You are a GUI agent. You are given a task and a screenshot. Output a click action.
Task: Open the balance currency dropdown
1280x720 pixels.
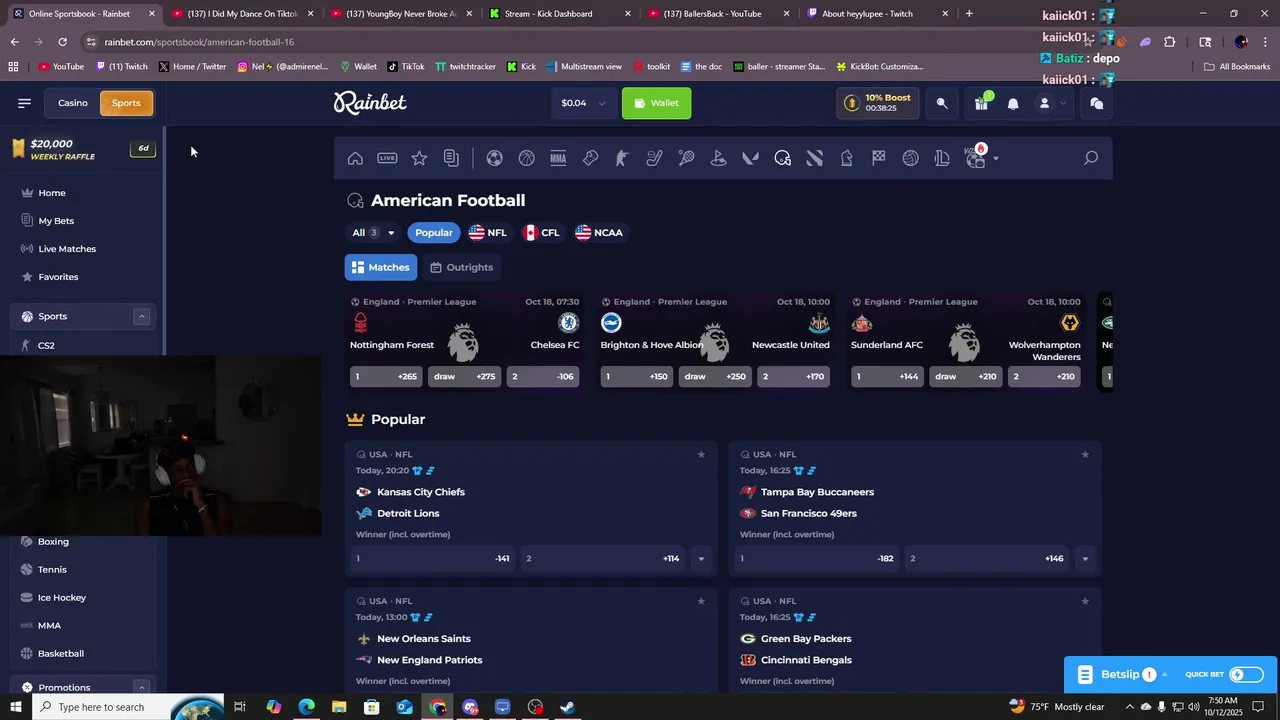(583, 103)
